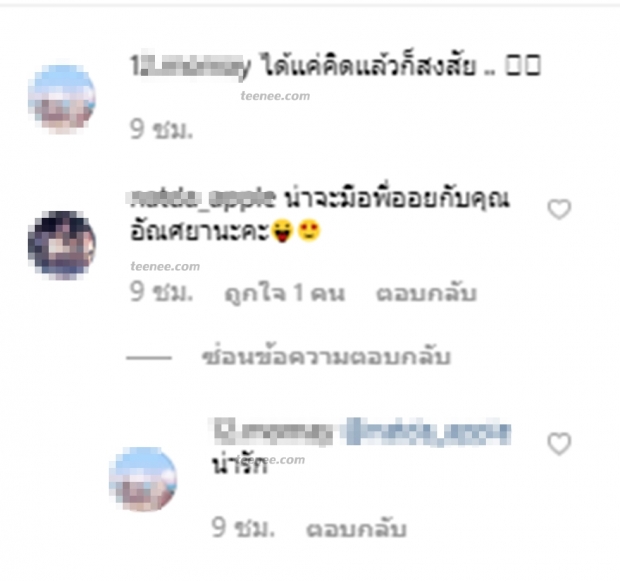The image size is (620, 581).
Task: Open the blurred username before ได้แค่คิดแล้วก็สงสัย
Action: (x=191, y=66)
